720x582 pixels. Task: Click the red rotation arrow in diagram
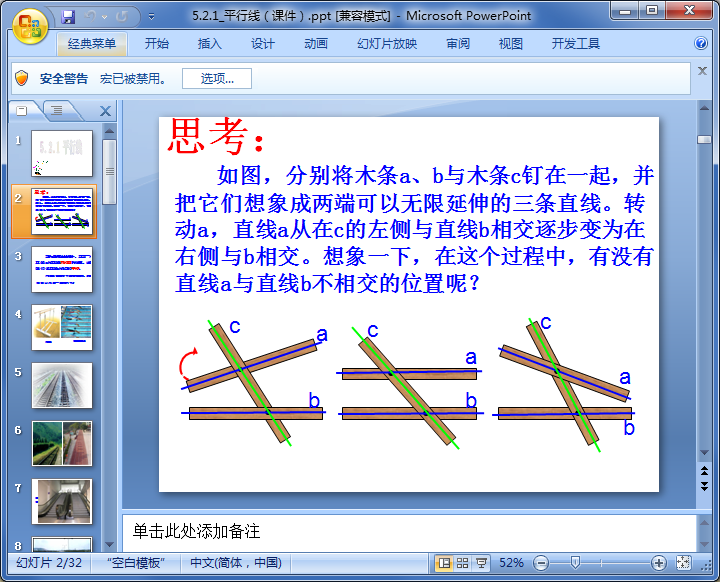[x=188, y=364]
